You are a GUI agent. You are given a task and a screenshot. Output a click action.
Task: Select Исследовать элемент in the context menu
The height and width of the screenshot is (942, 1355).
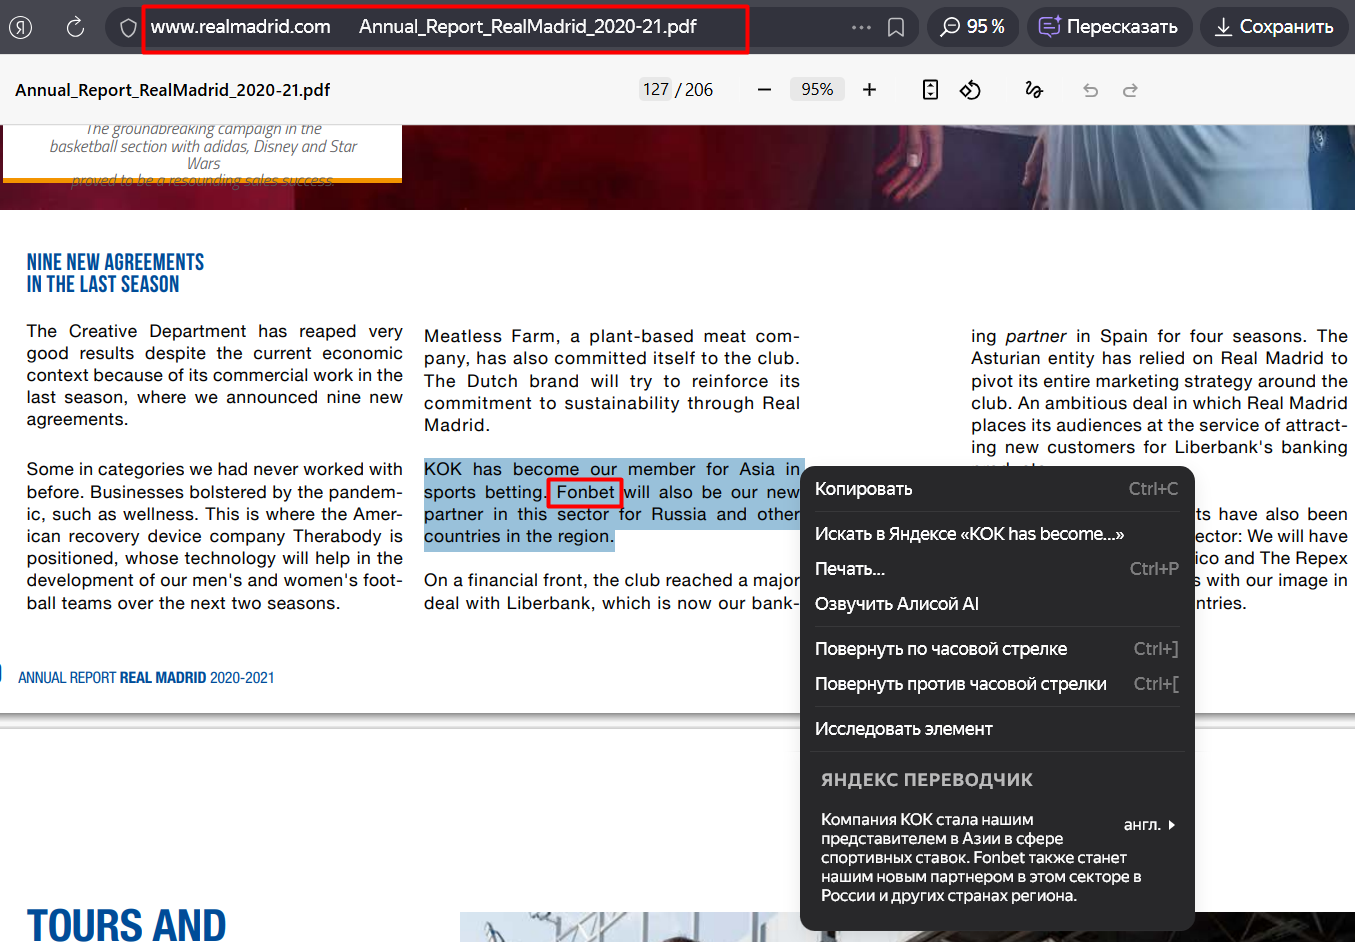[997, 729]
